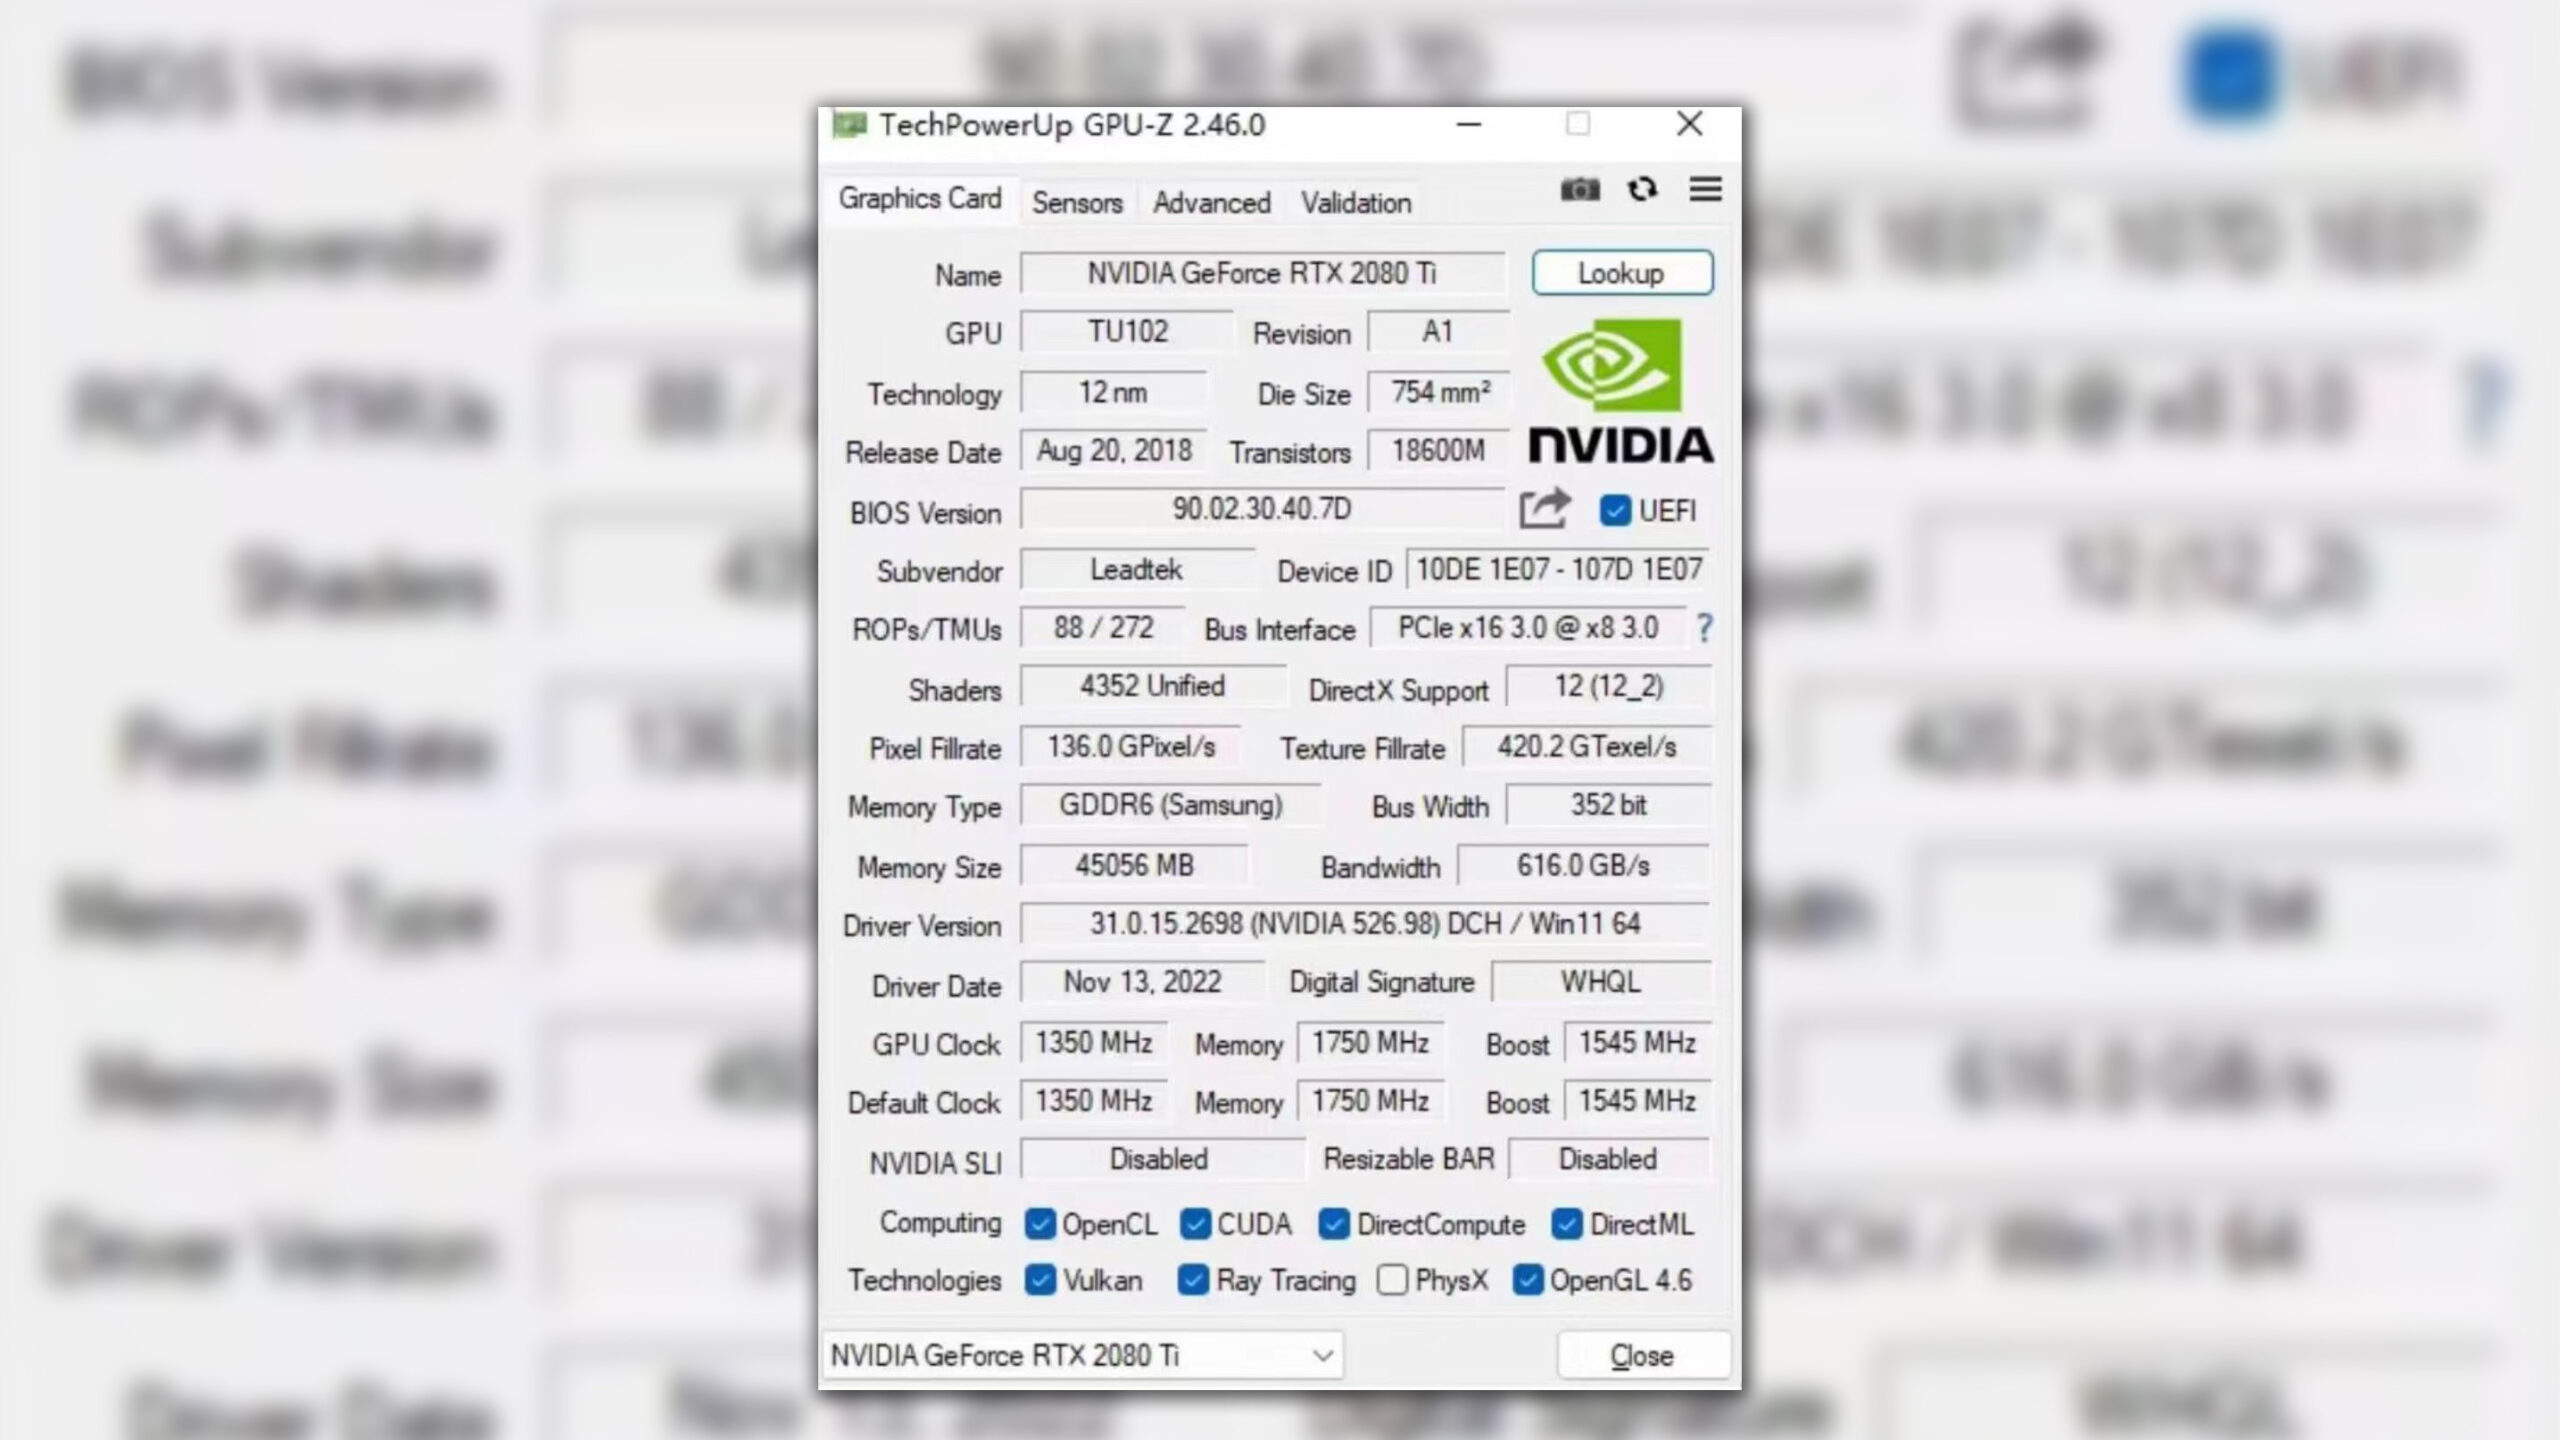Image resolution: width=2560 pixels, height=1440 pixels.
Task: Click the GPU-Z title bar app icon
Action: click(x=849, y=125)
